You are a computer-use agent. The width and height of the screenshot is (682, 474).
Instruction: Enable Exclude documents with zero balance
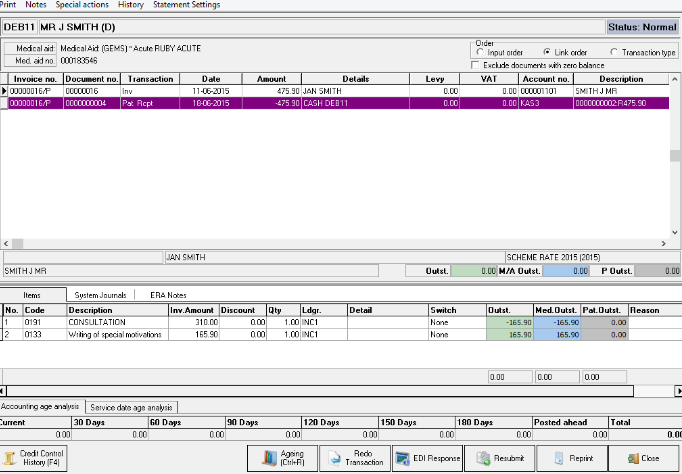[x=476, y=65]
